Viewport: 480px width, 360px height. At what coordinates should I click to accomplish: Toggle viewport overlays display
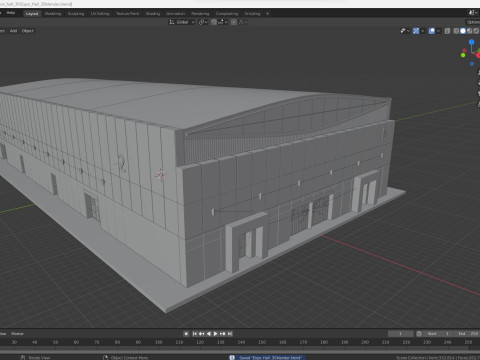click(432, 31)
